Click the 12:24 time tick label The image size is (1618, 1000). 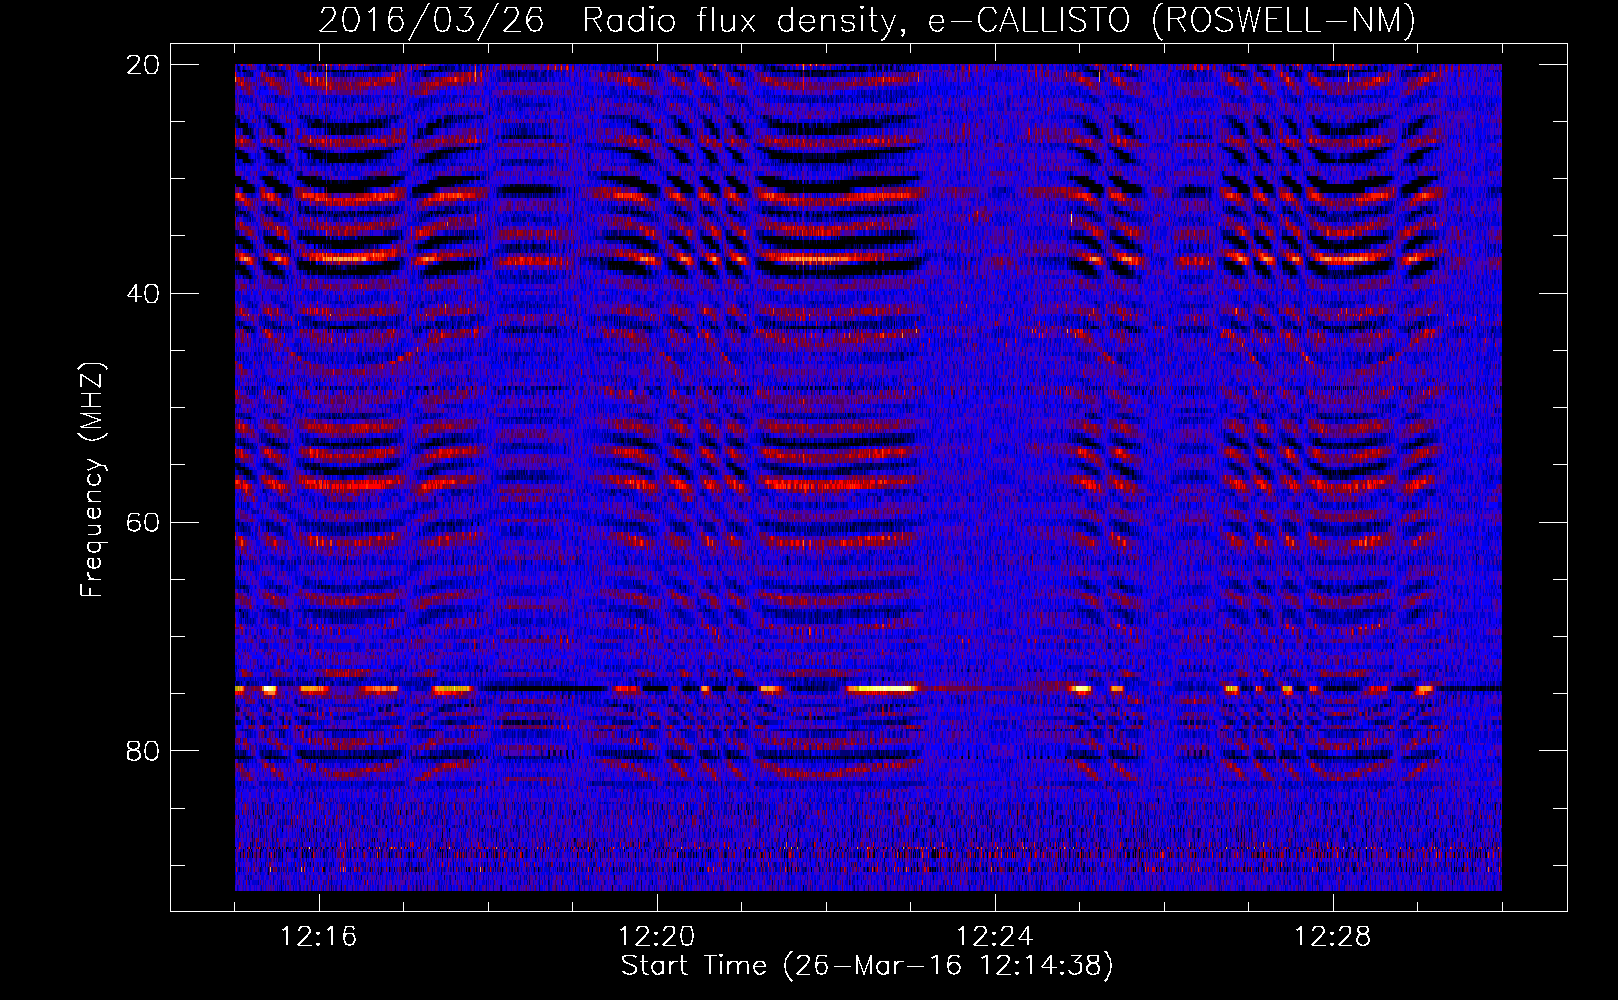tap(995, 937)
